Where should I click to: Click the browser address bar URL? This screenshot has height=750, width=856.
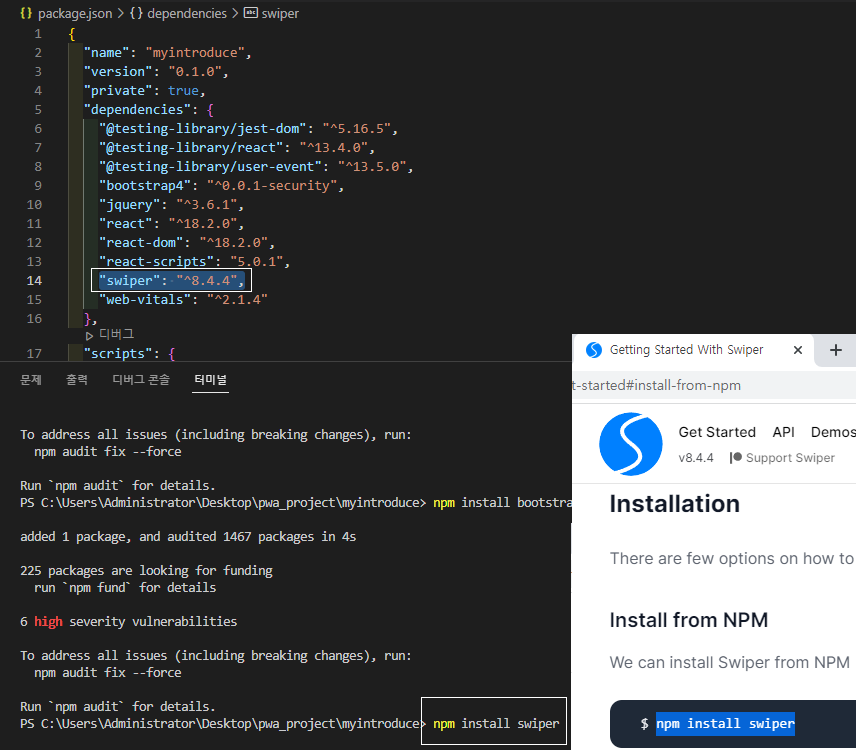click(656, 385)
